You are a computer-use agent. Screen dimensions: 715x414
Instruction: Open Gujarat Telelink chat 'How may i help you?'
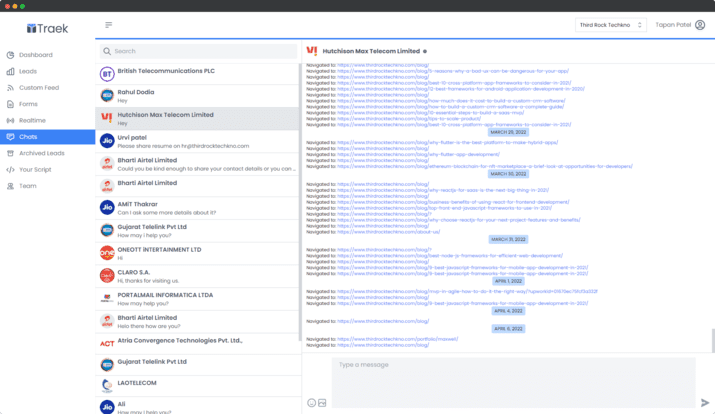tap(197, 231)
